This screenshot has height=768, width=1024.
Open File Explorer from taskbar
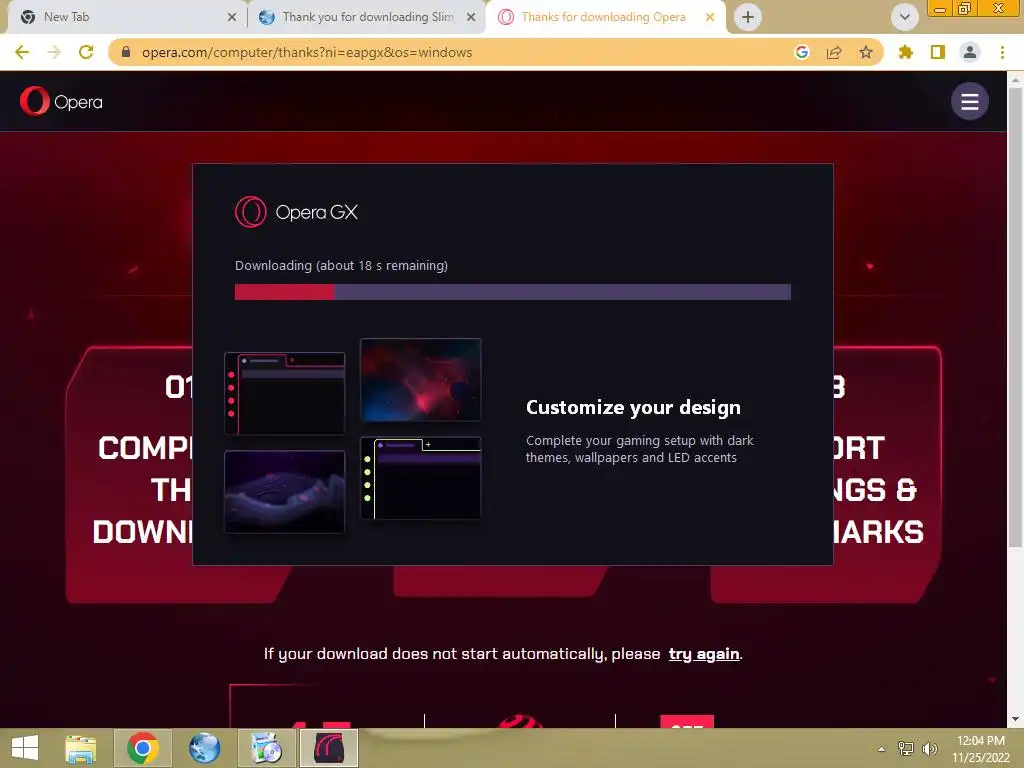point(81,748)
